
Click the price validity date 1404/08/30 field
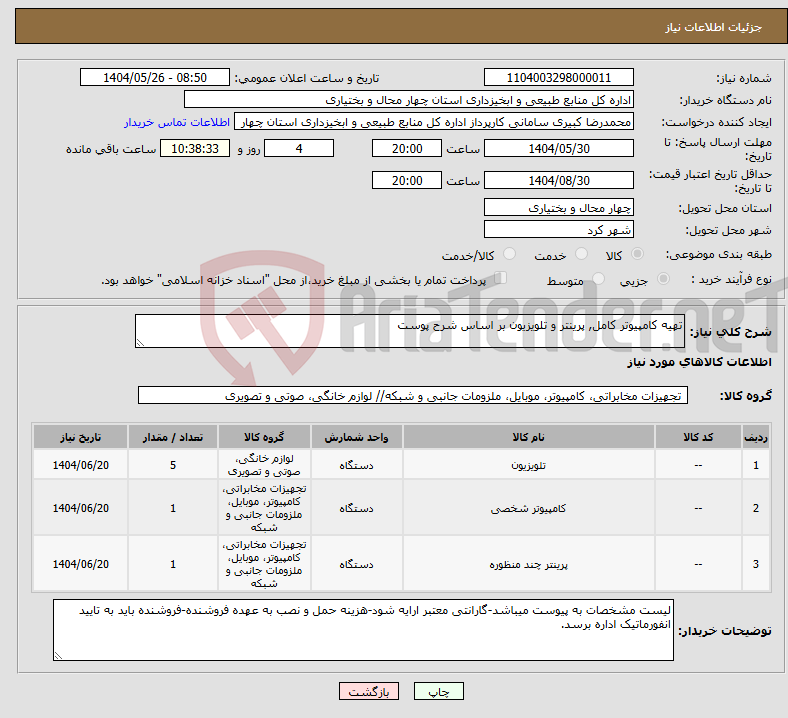558,180
